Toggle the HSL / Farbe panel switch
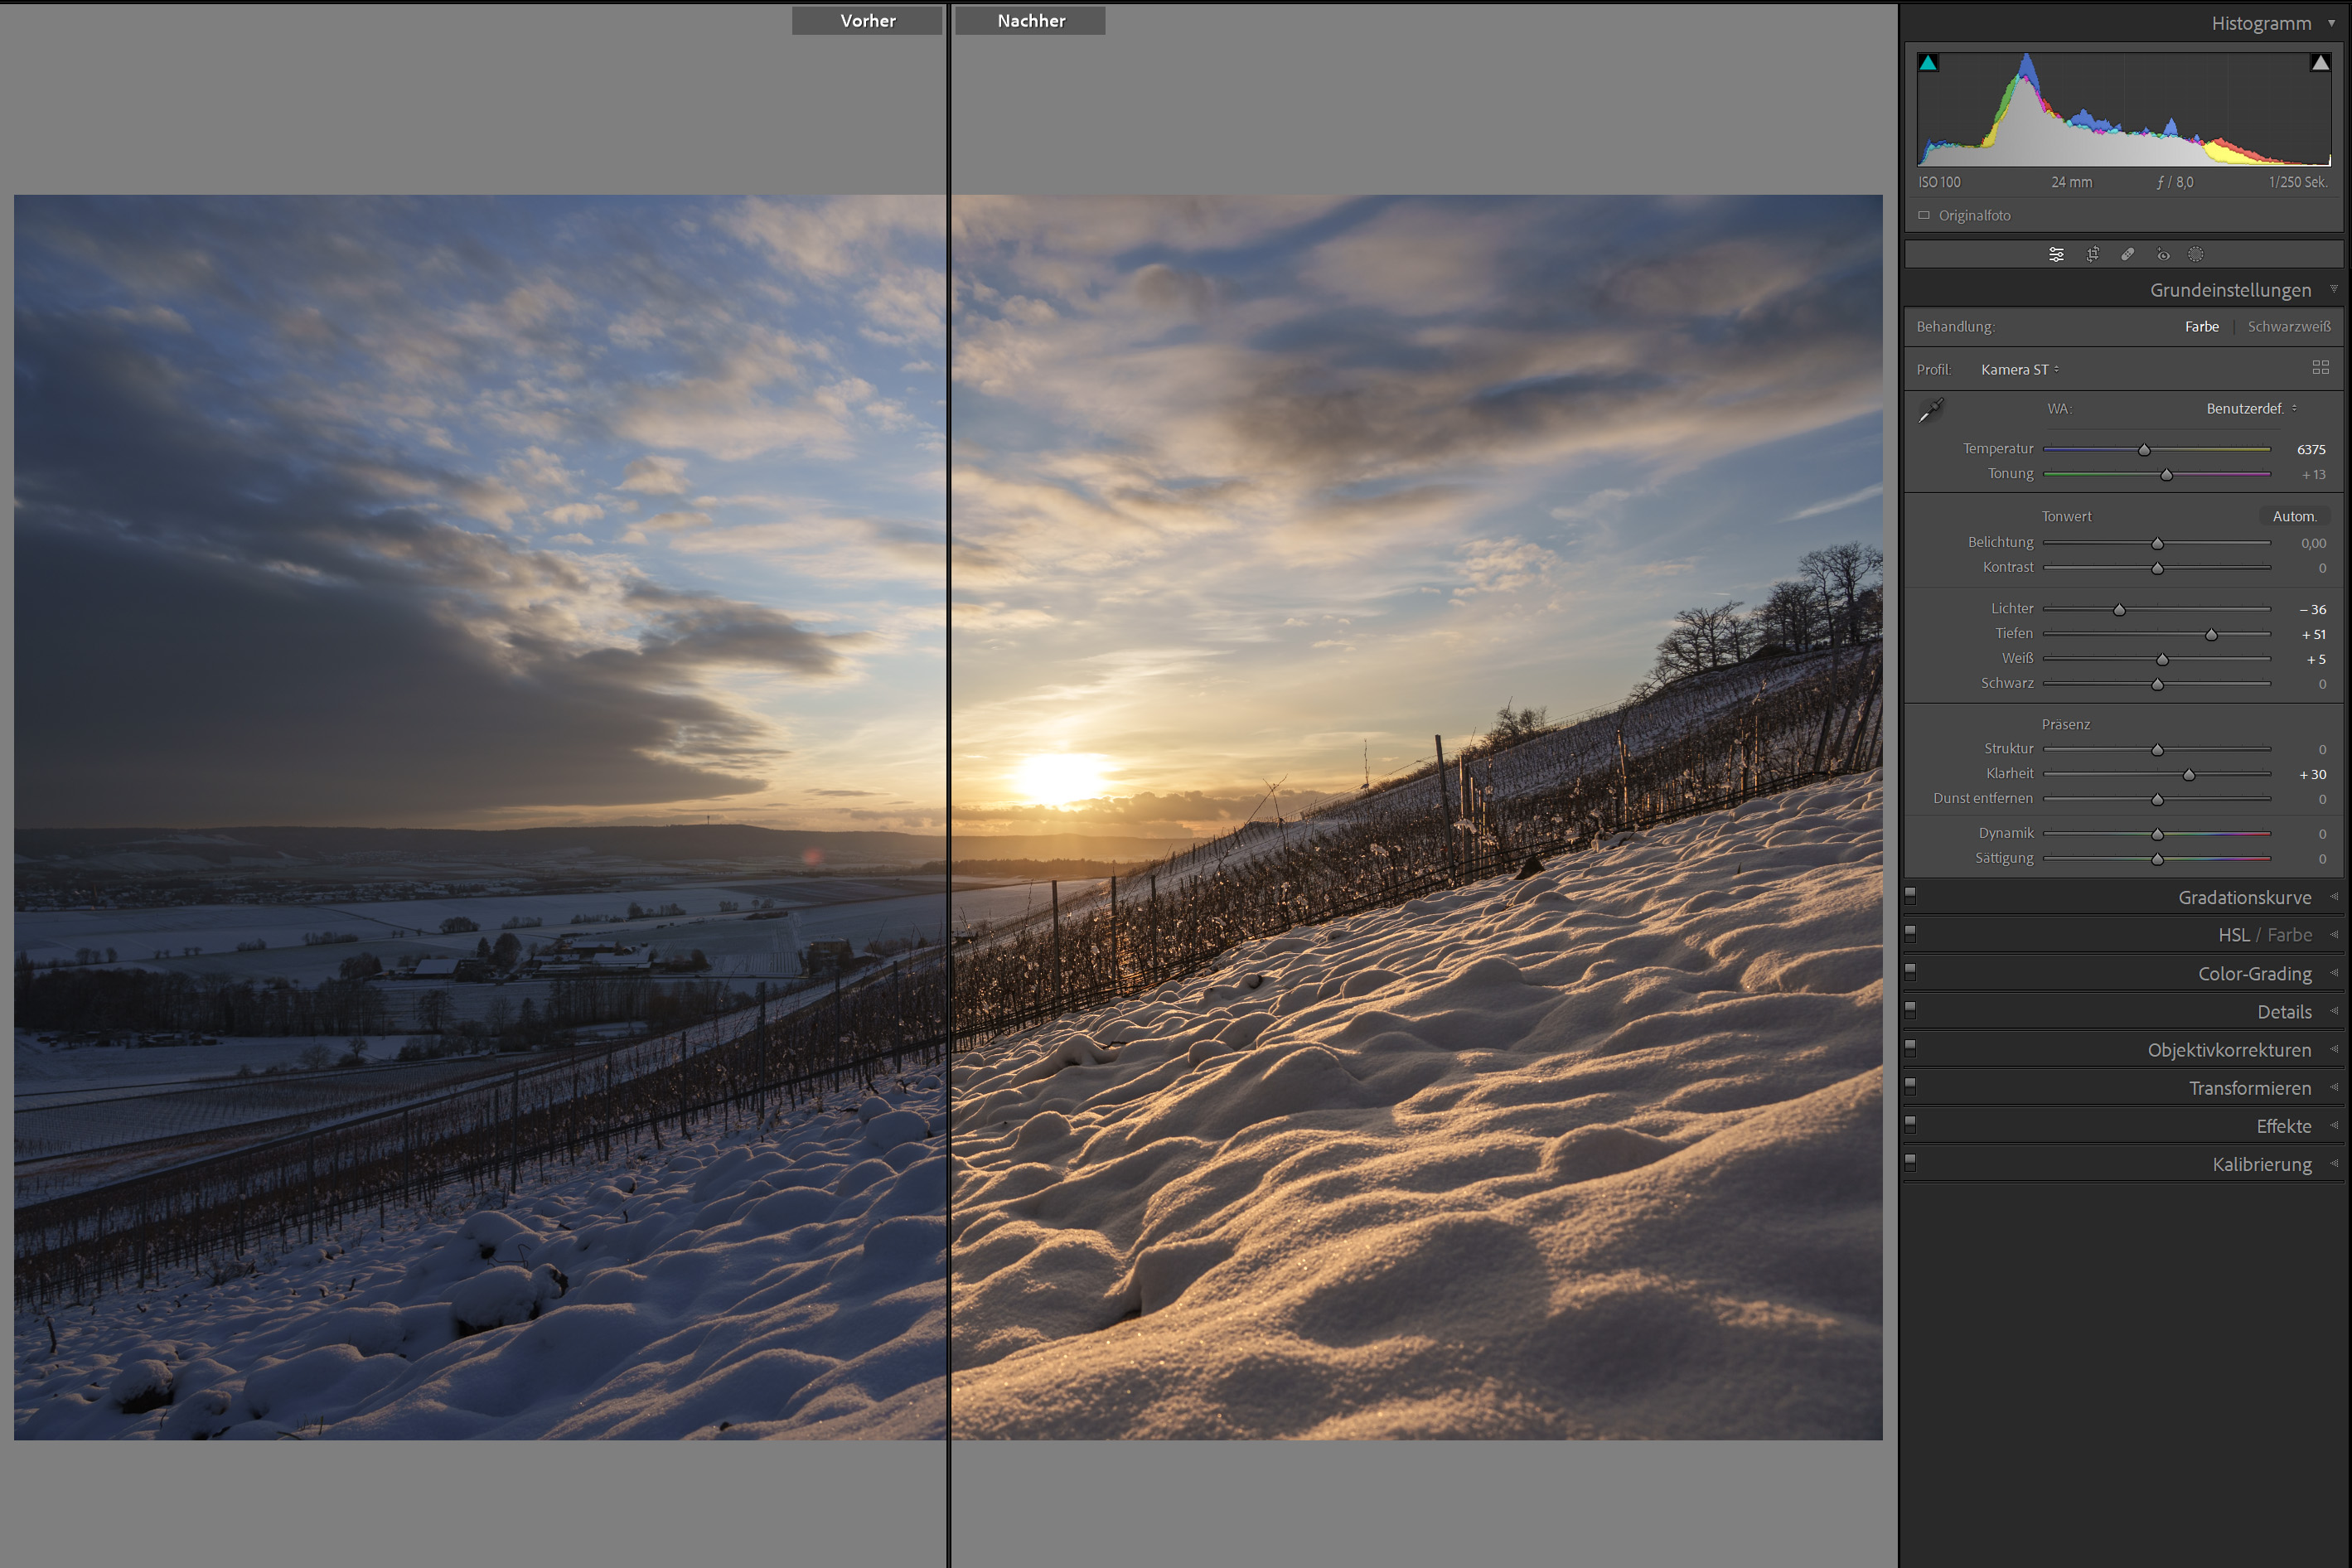Screen dimensions: 2352x1568 (1910, 934)
